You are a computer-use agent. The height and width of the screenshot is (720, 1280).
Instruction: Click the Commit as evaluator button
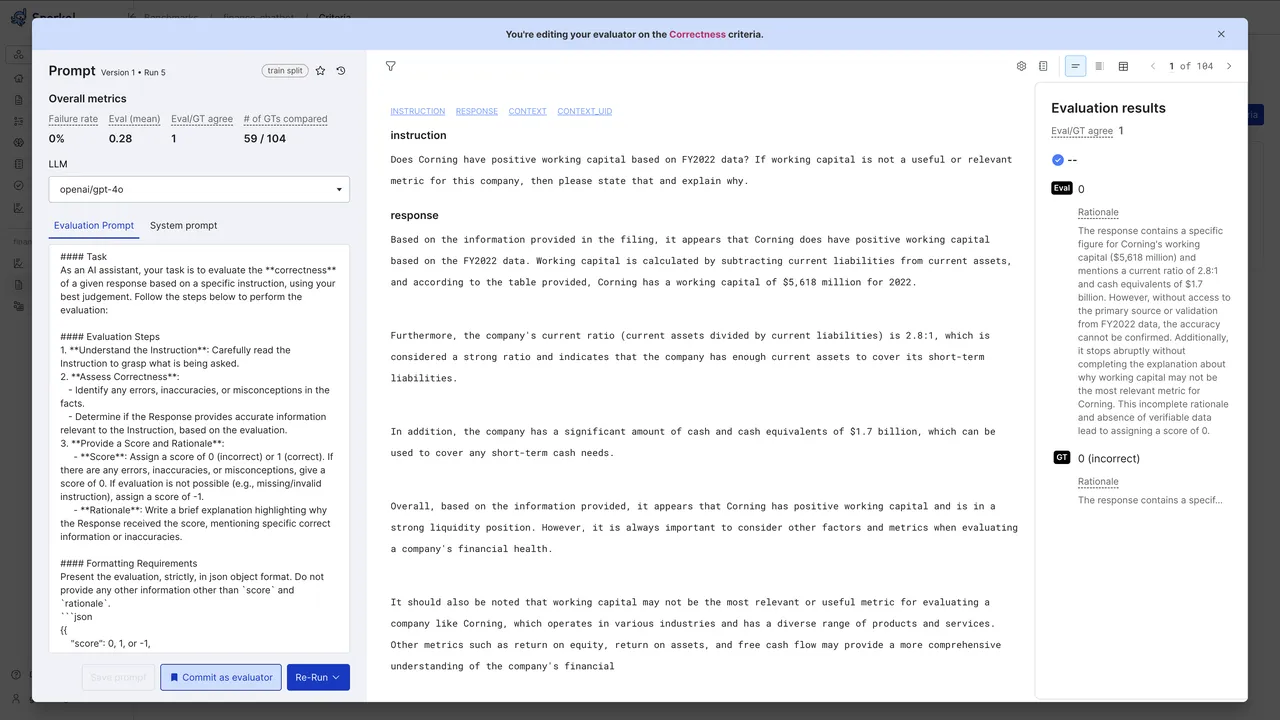[221, 677]
